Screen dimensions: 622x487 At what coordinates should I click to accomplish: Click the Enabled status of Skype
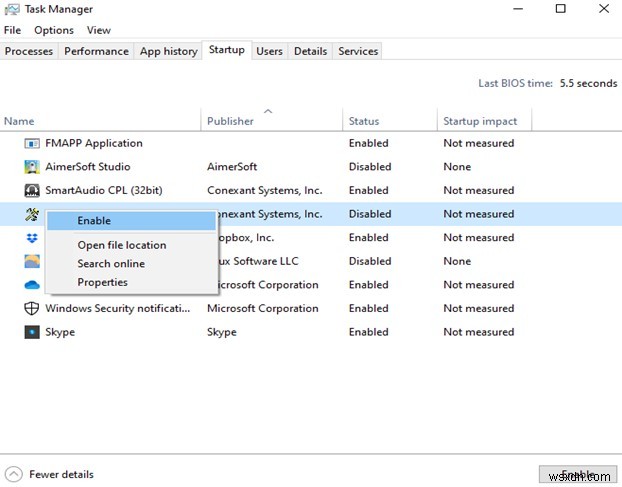tap(369, 332)
